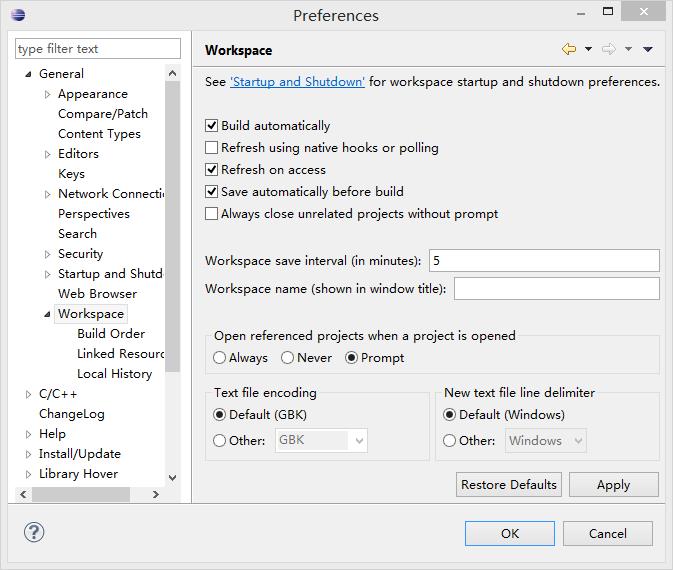Enable Always close unrelated projects without prompt

tap(212, 214)
